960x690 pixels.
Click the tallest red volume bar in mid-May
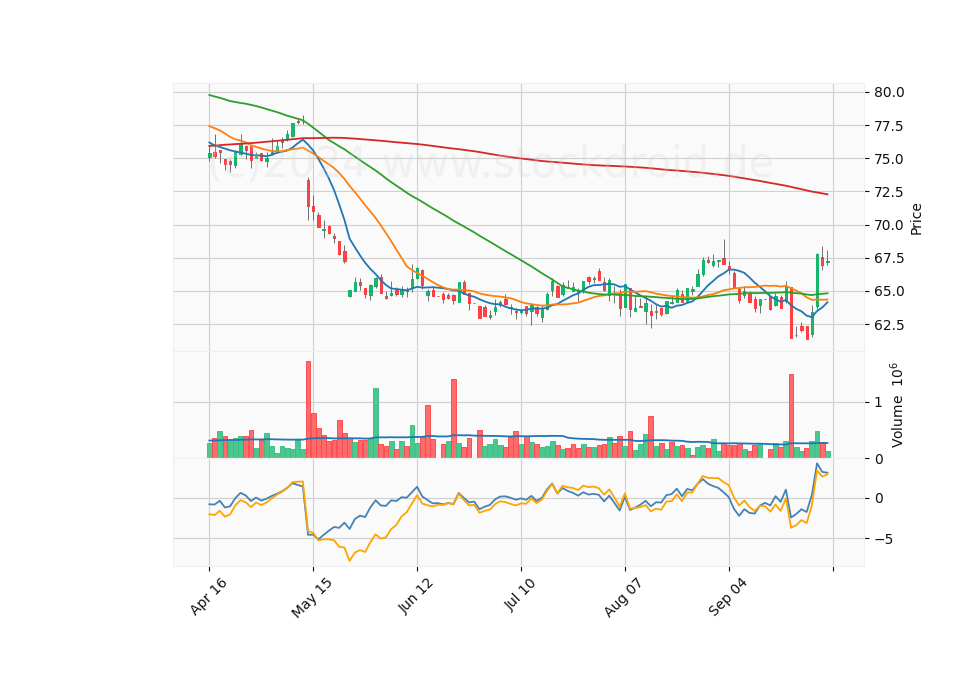point(309,410)
